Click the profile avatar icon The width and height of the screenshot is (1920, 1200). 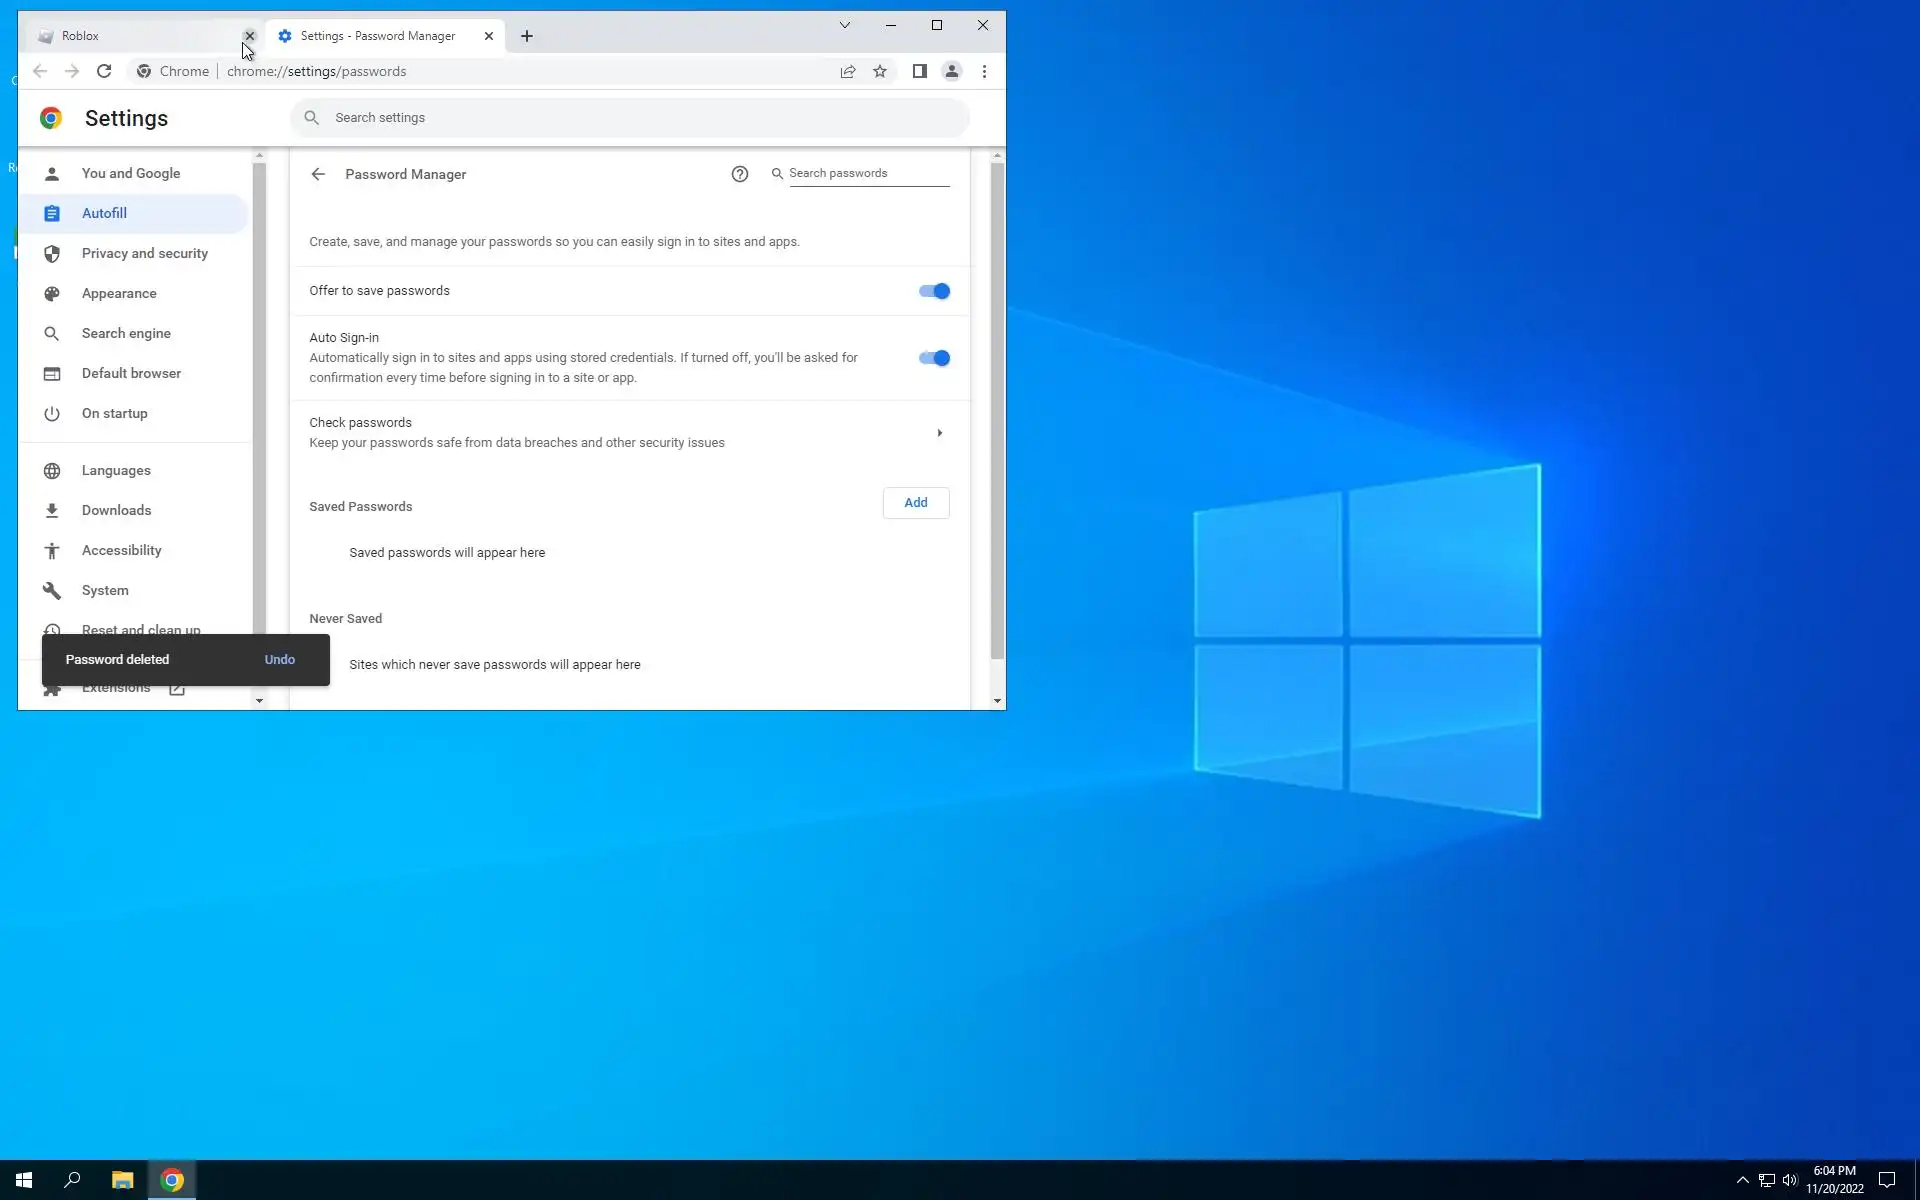click(952, 71)
